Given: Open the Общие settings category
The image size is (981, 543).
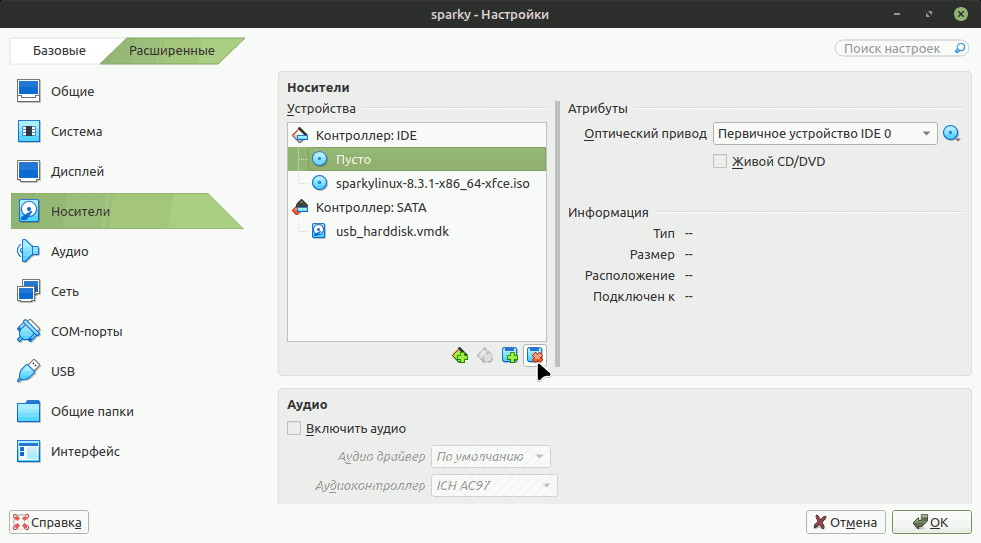Looking at the screenshot, I should click(127, 91).
